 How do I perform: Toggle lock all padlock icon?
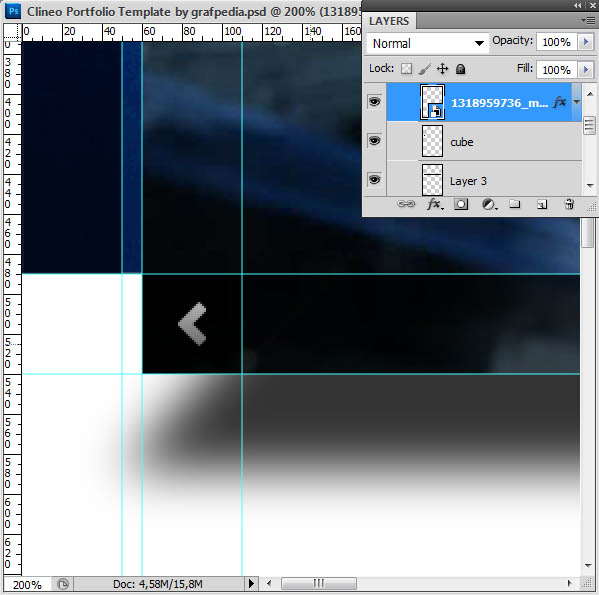461,69
